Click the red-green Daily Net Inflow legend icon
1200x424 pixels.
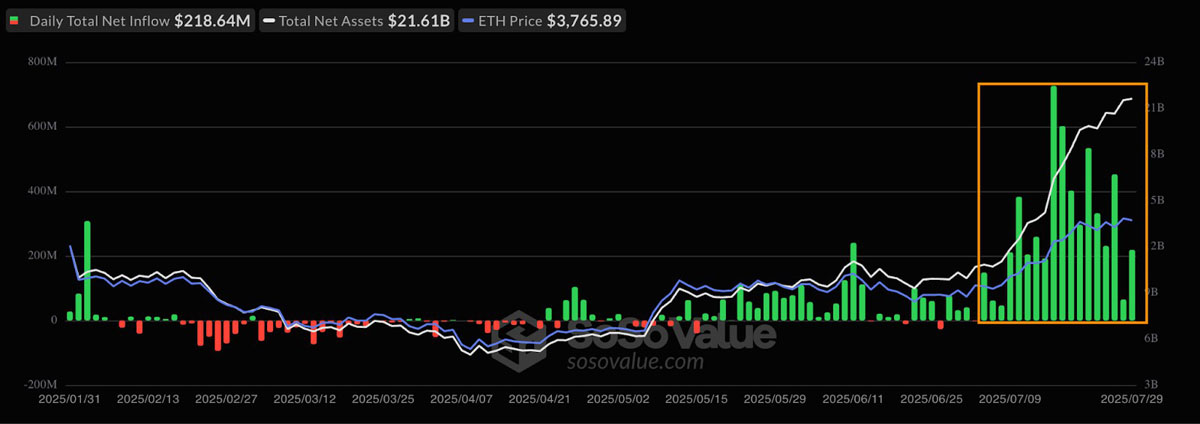[x=15, y=20]
